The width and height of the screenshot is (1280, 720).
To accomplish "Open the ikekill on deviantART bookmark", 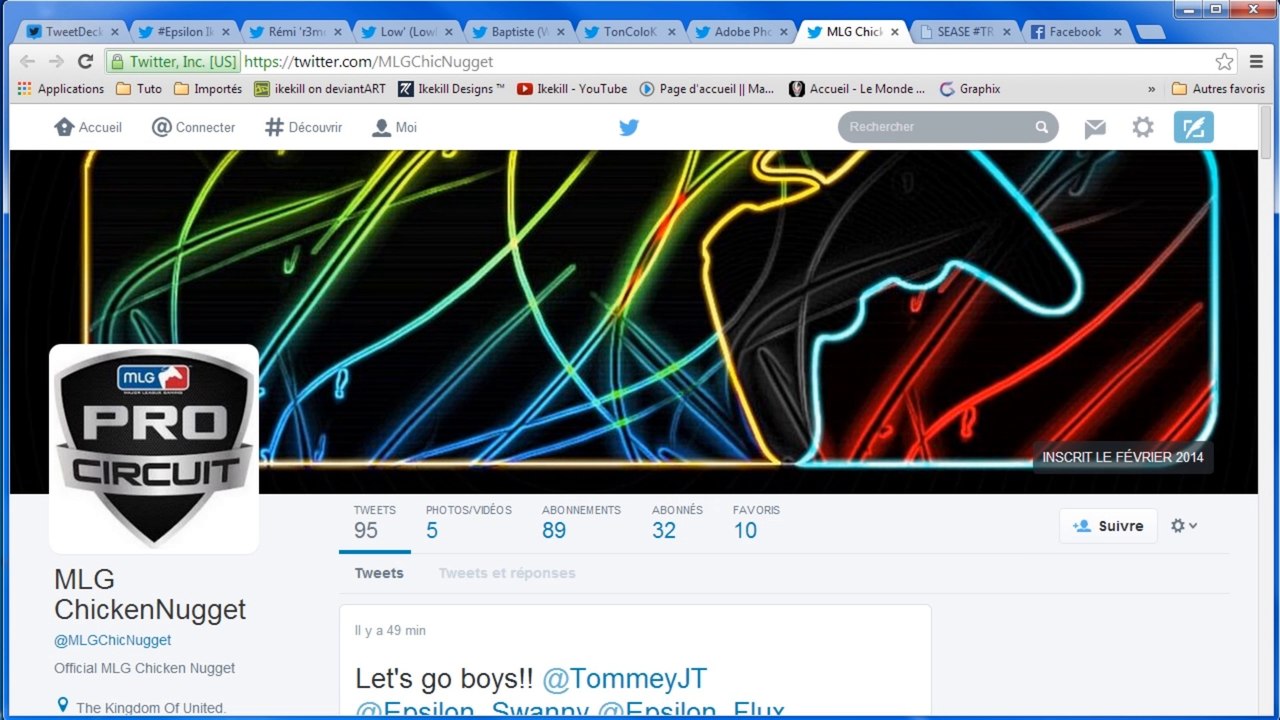I will [320, 89].
